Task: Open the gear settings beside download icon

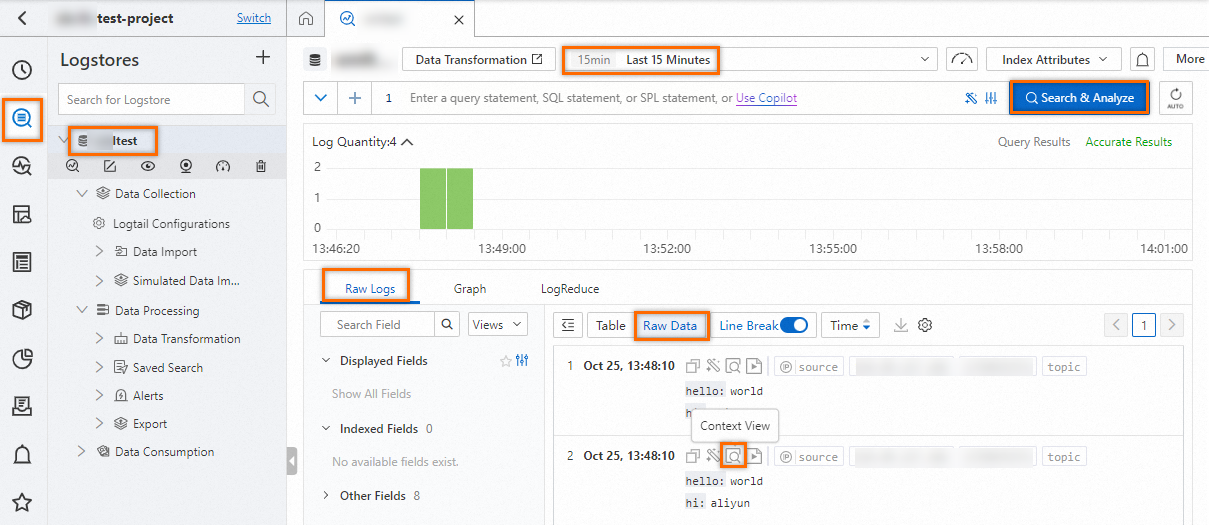Action: click(925, 325)
